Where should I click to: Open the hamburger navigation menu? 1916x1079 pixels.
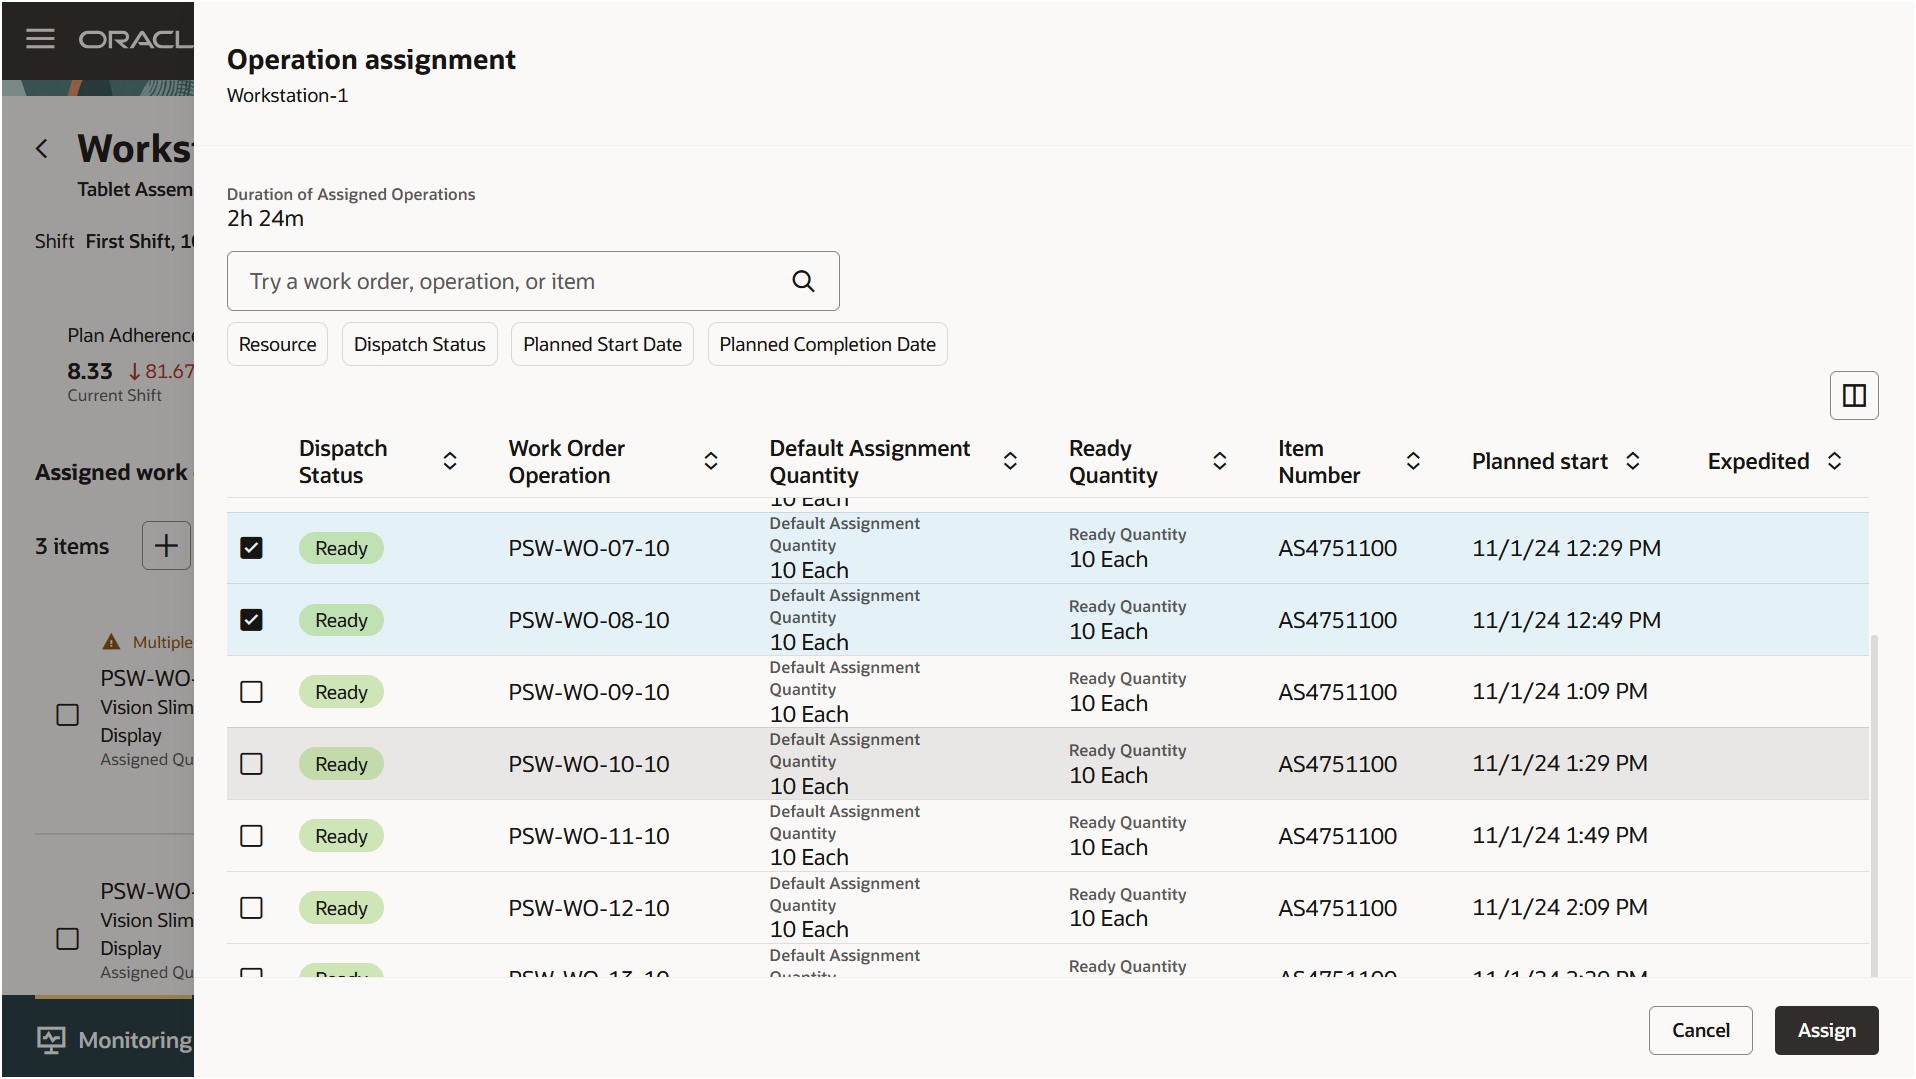tap(40, 39)
